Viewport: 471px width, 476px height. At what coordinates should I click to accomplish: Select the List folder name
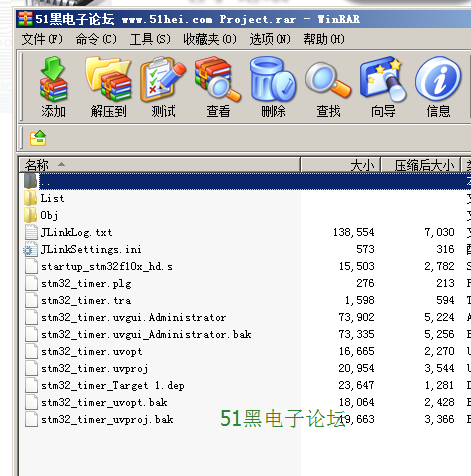52,198
